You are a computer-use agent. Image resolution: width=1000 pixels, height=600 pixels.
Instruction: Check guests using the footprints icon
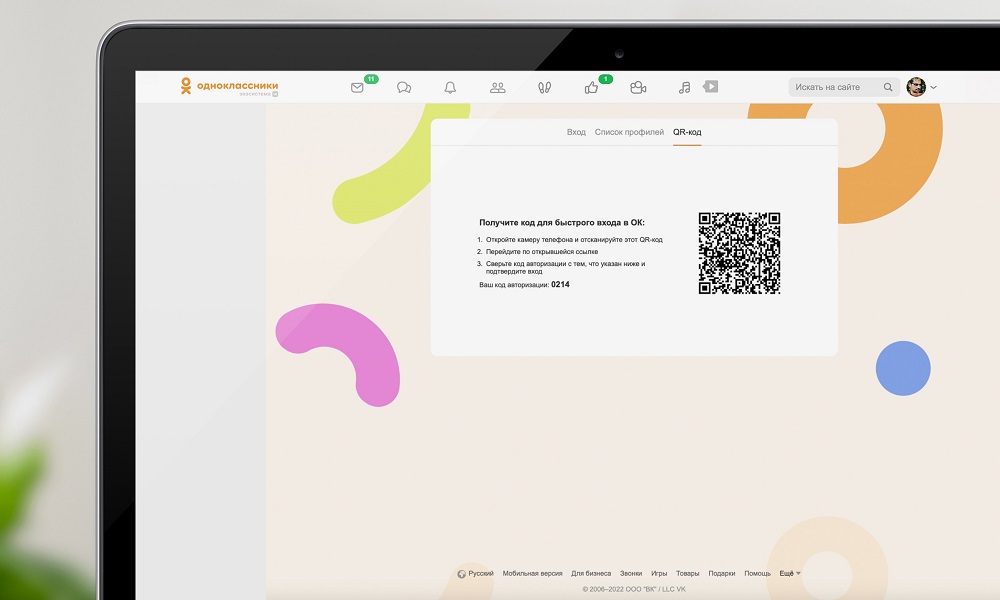(542, 87)
